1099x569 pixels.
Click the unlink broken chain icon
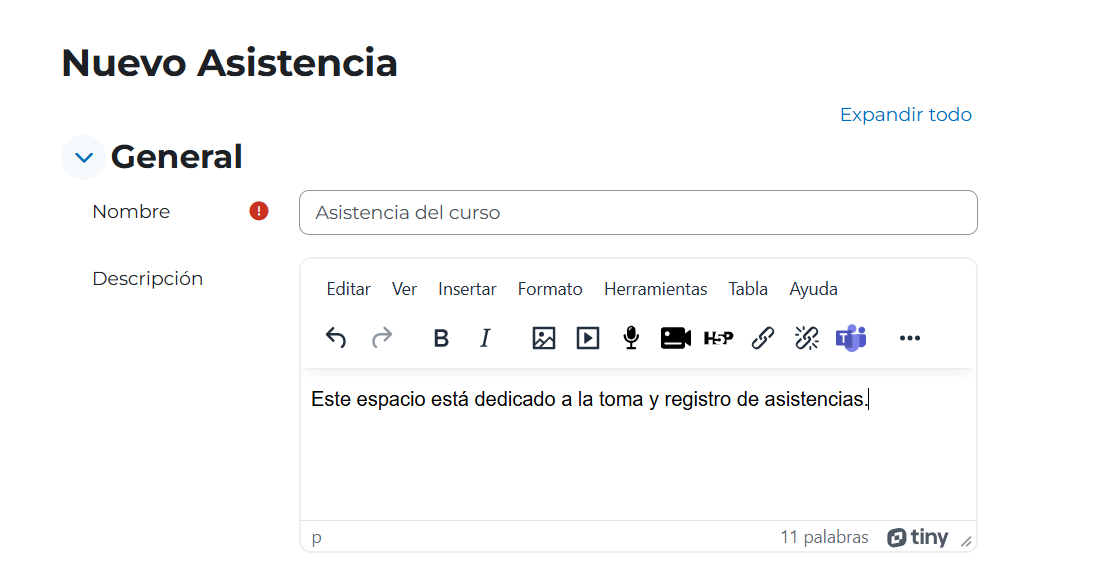tap(807, 338)
